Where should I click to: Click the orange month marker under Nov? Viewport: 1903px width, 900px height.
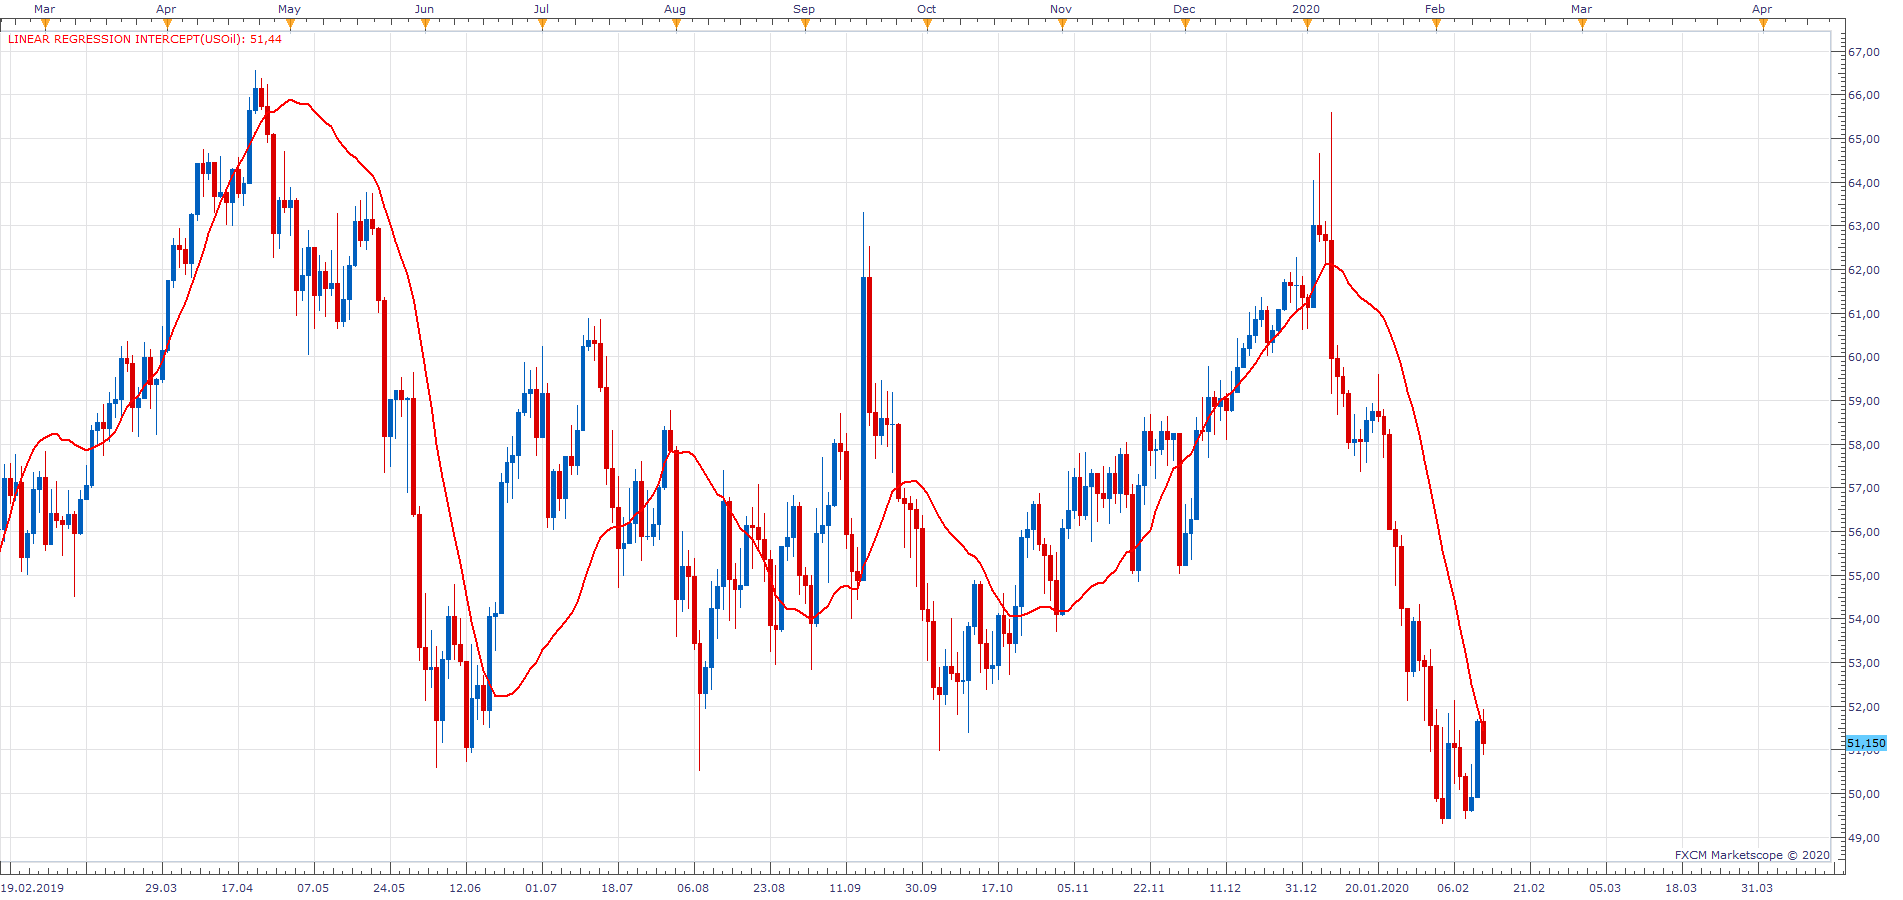pos(1062,24)
